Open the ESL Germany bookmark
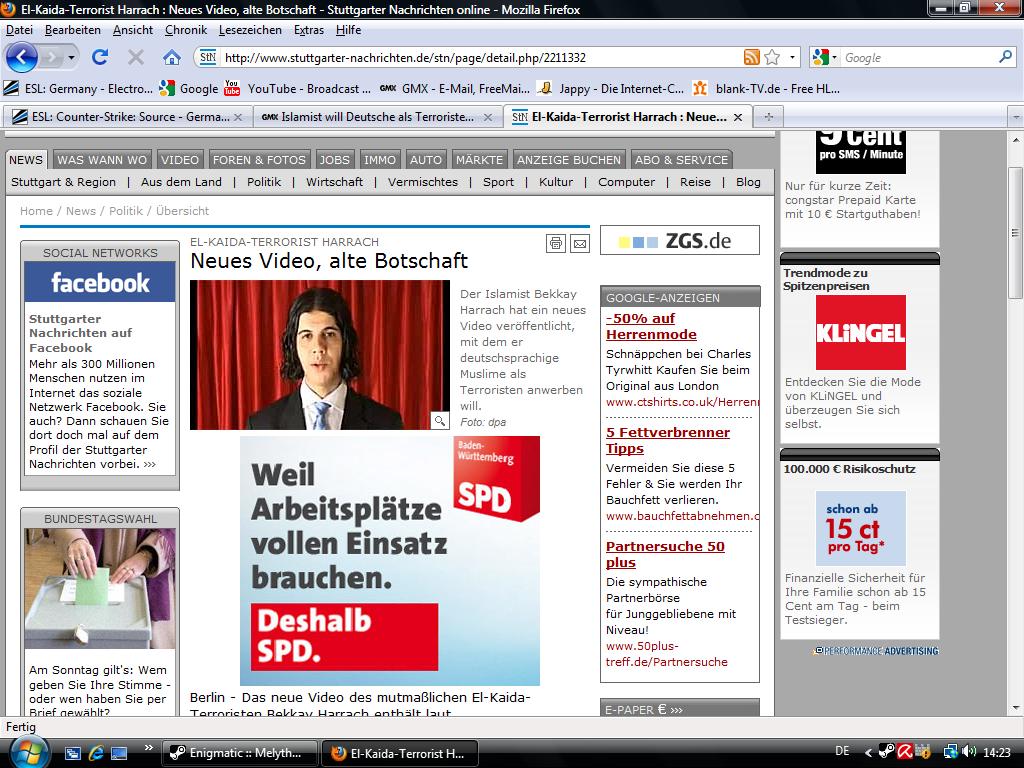The height and width of the screenshot is (768, 1024). coord(78,88)
